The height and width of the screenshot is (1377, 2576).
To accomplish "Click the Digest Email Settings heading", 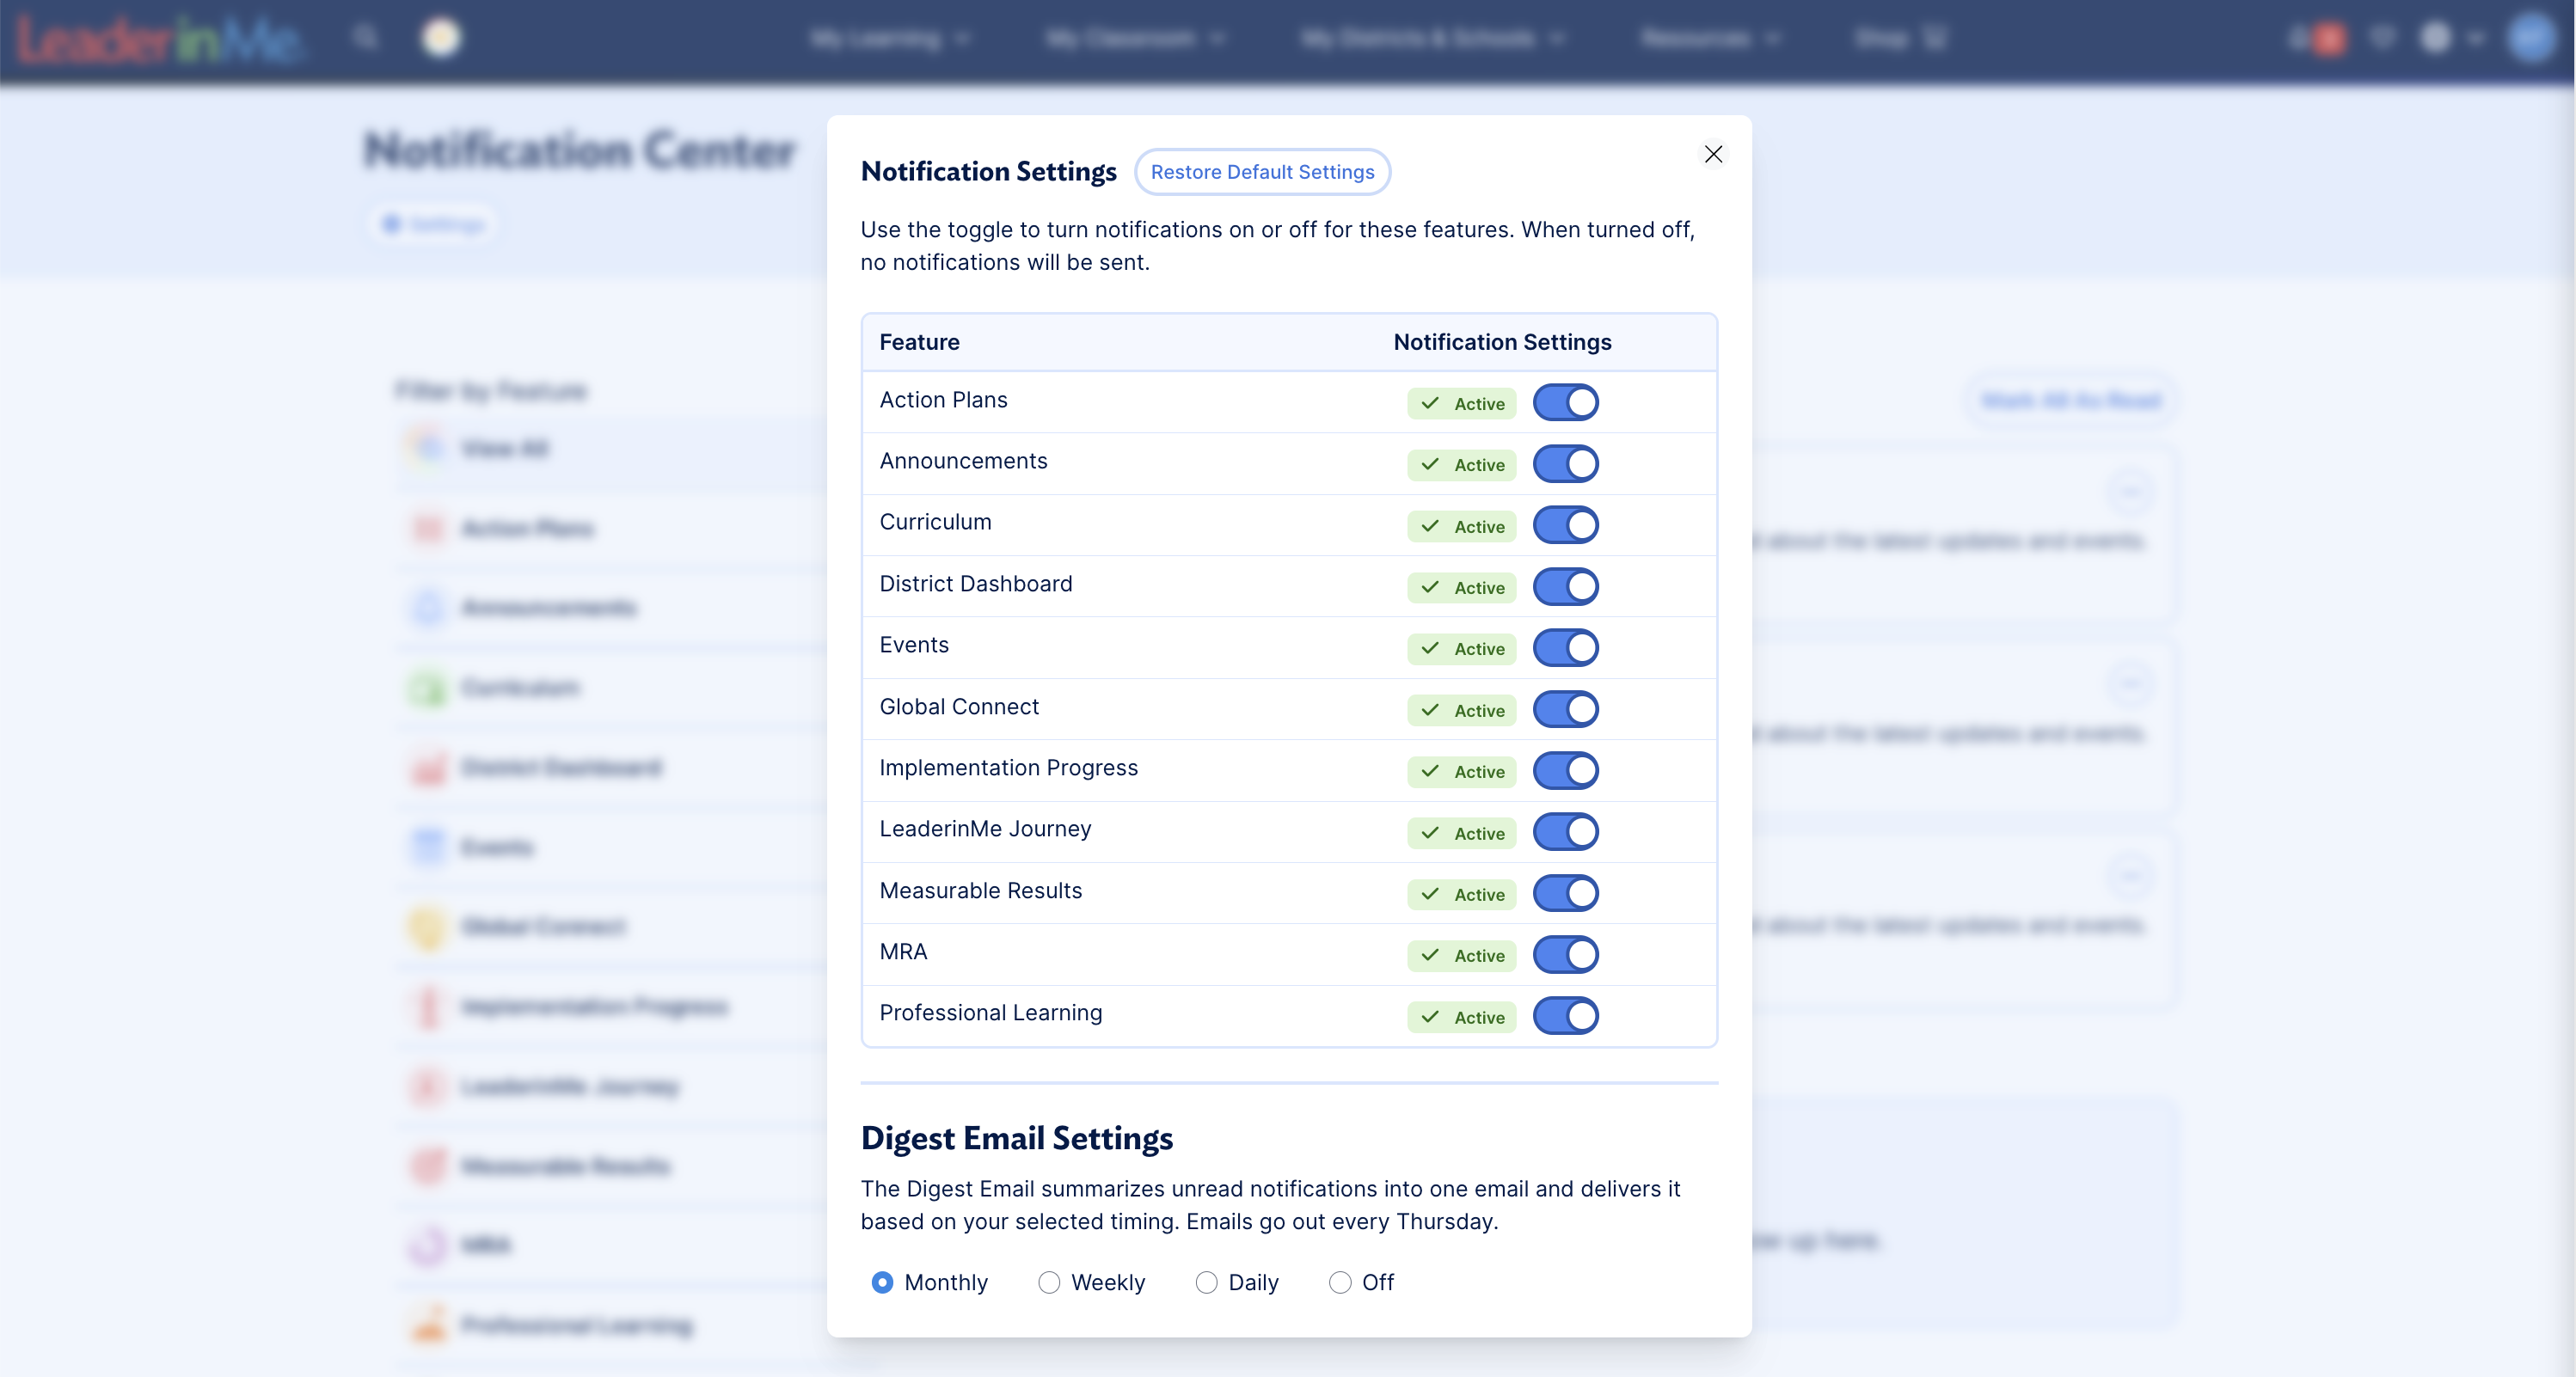I will tap(1017, 1138).
